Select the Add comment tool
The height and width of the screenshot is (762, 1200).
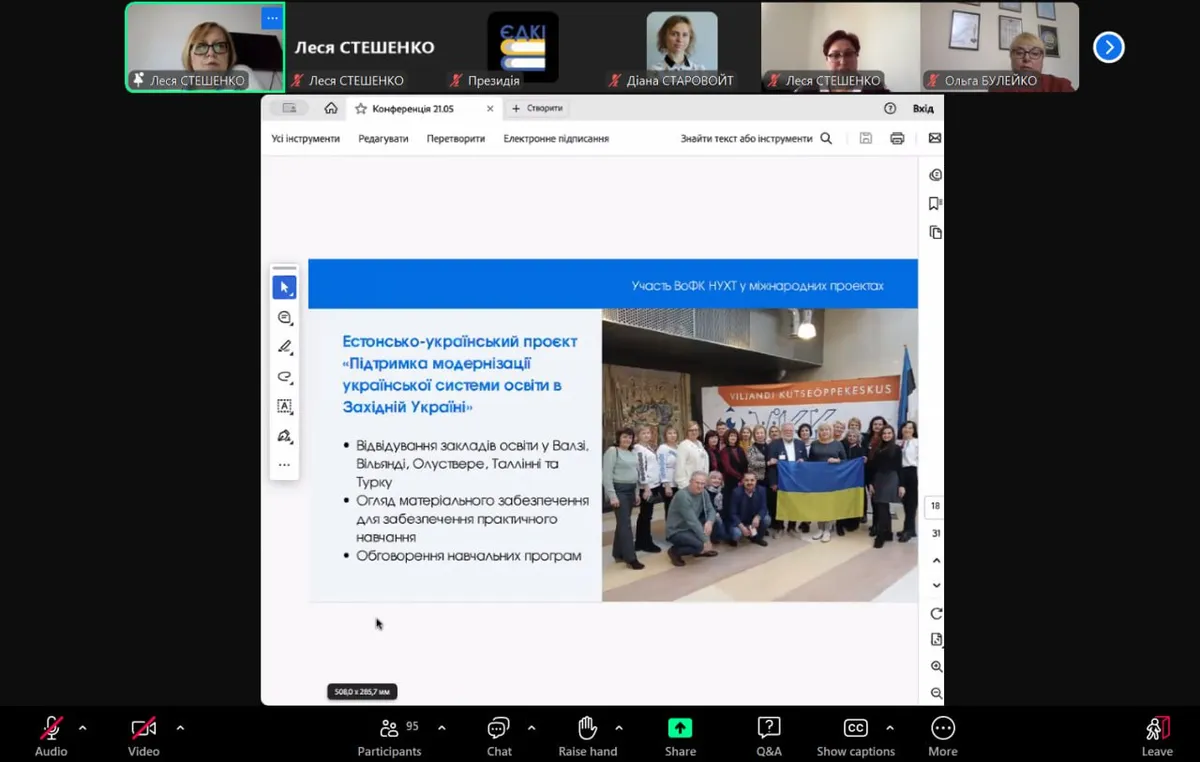tap(284, 317)
